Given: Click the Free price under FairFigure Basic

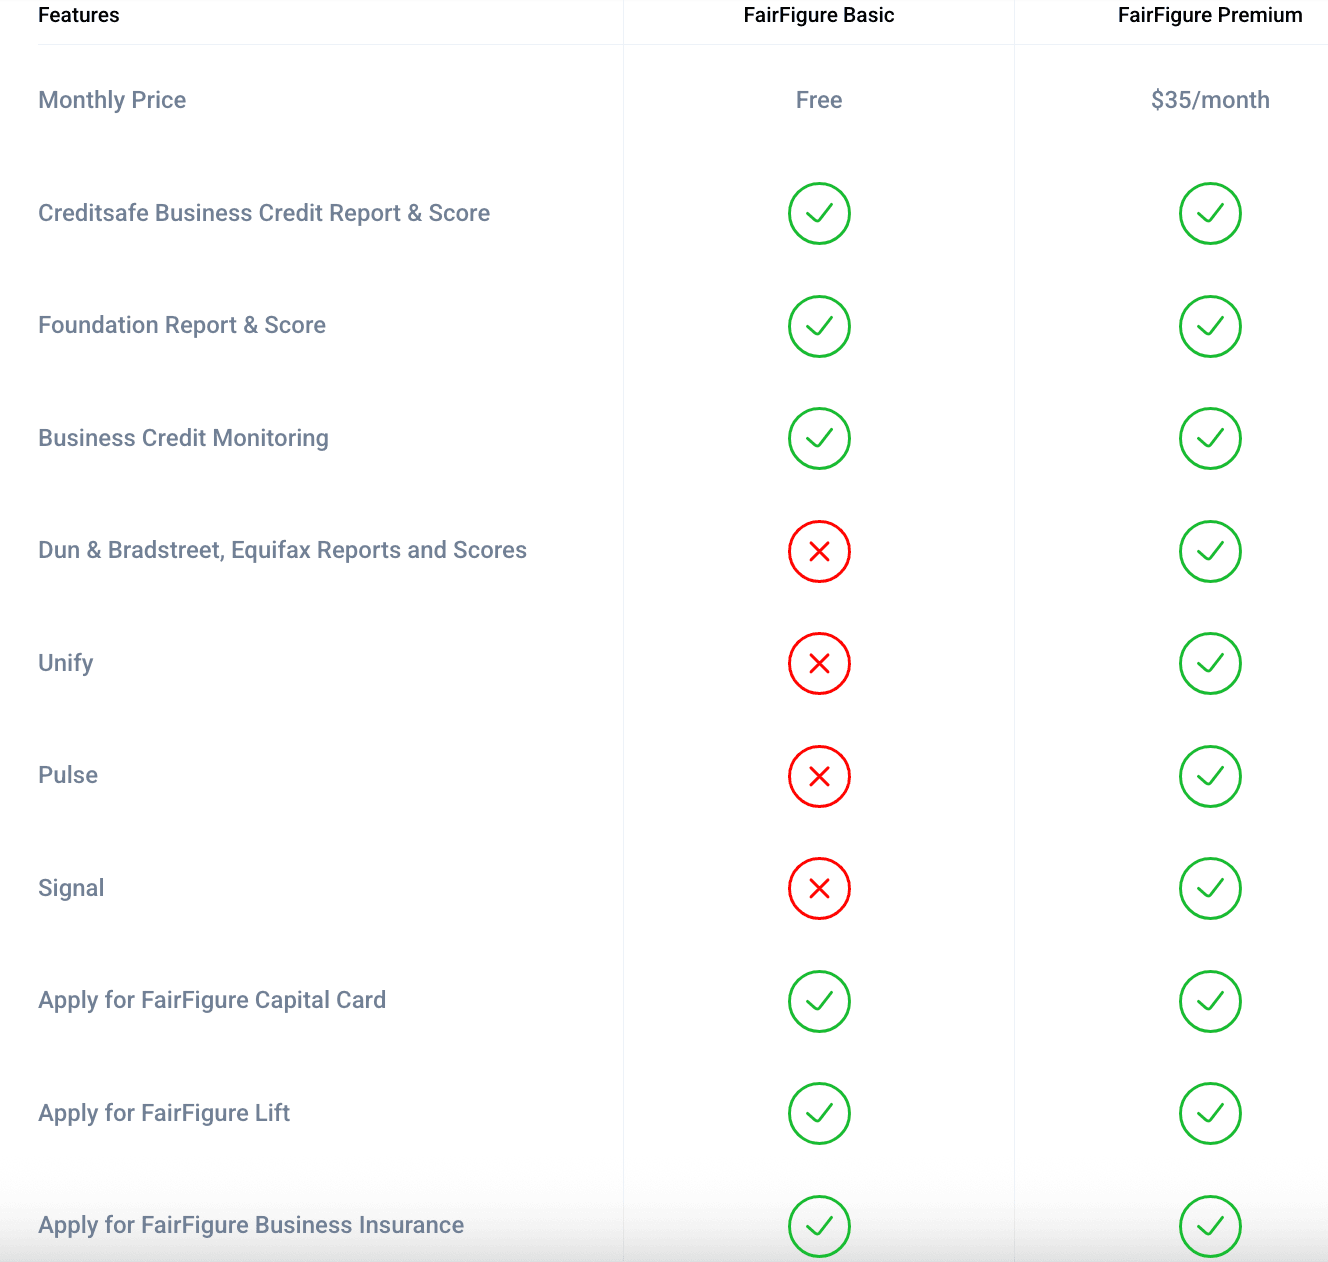Looking at the screenshot, I should pos(819,100).
